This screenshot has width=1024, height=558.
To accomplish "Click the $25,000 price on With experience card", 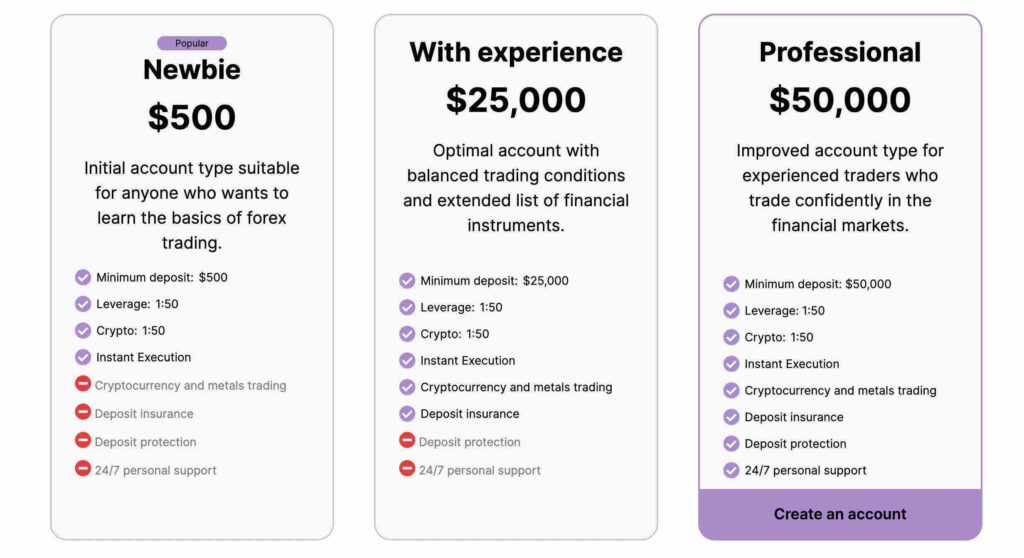I will tap(516, 100).
